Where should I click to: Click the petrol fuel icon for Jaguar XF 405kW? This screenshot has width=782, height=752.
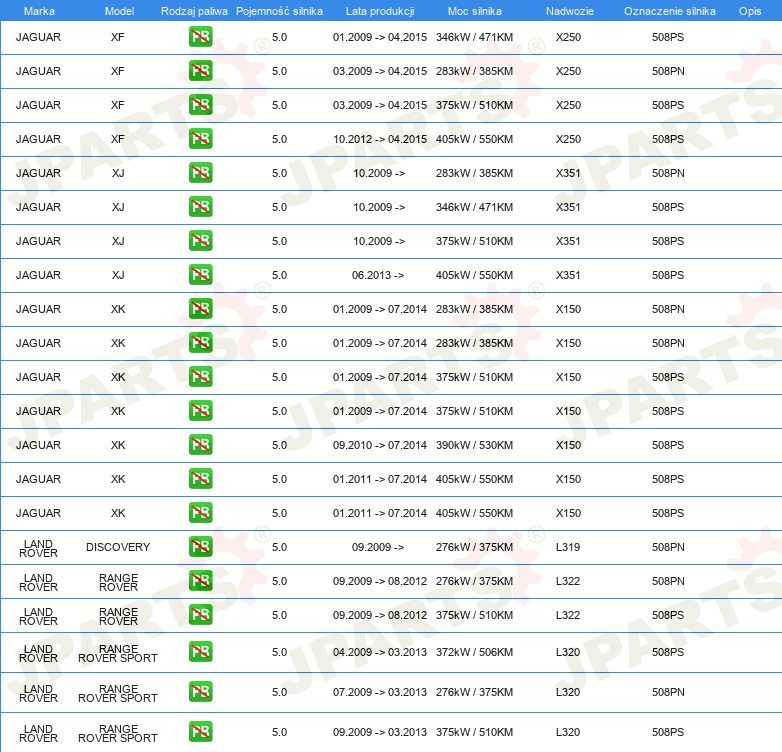click(x=200, y=139)
